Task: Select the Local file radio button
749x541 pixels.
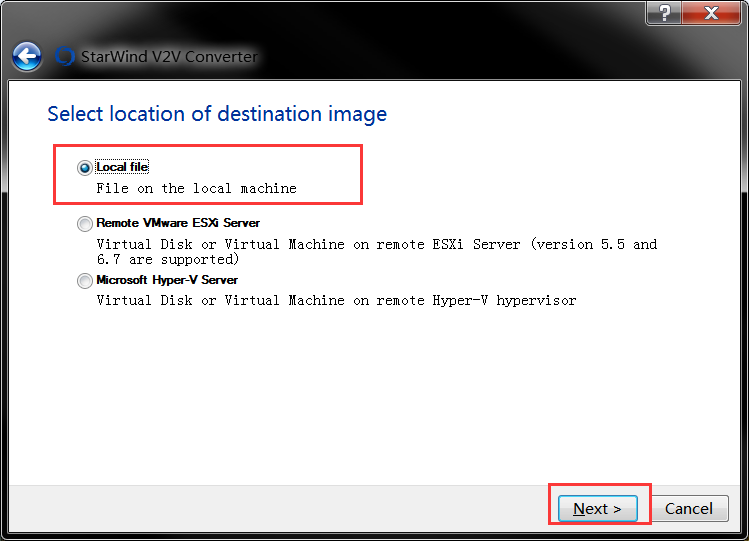Action: (85, 168)
